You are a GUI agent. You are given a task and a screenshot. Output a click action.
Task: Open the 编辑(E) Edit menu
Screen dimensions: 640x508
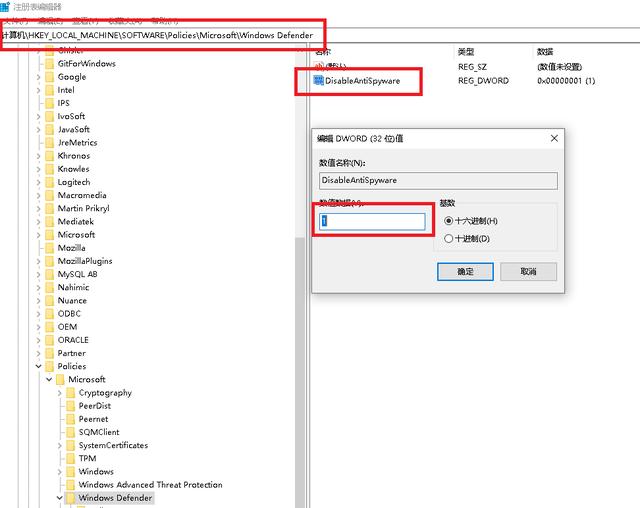(50, 21)
